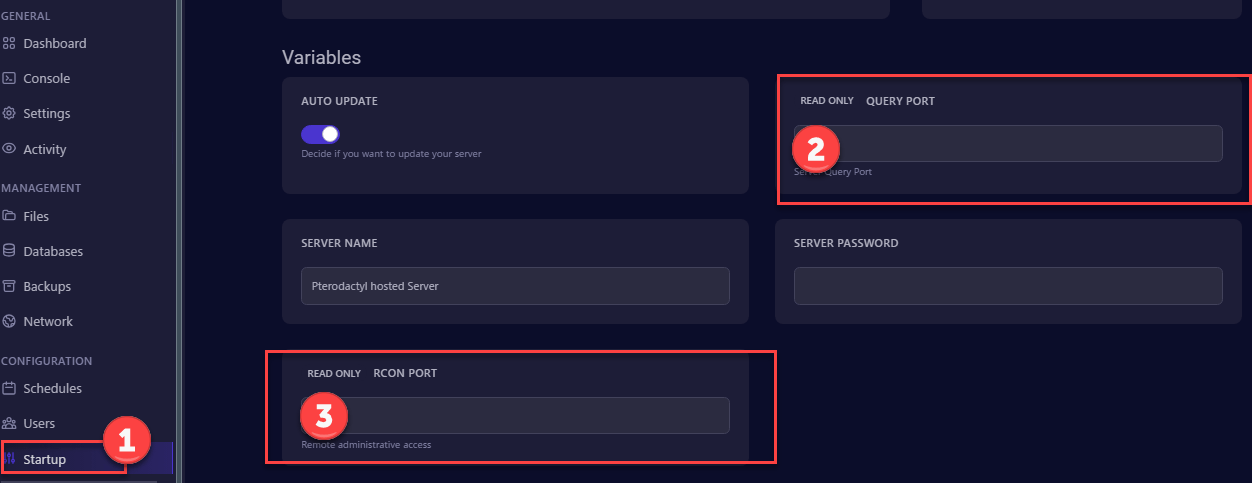Click the read-only RCON Port field
The image size is (1252, 483).
coord(515,415)
